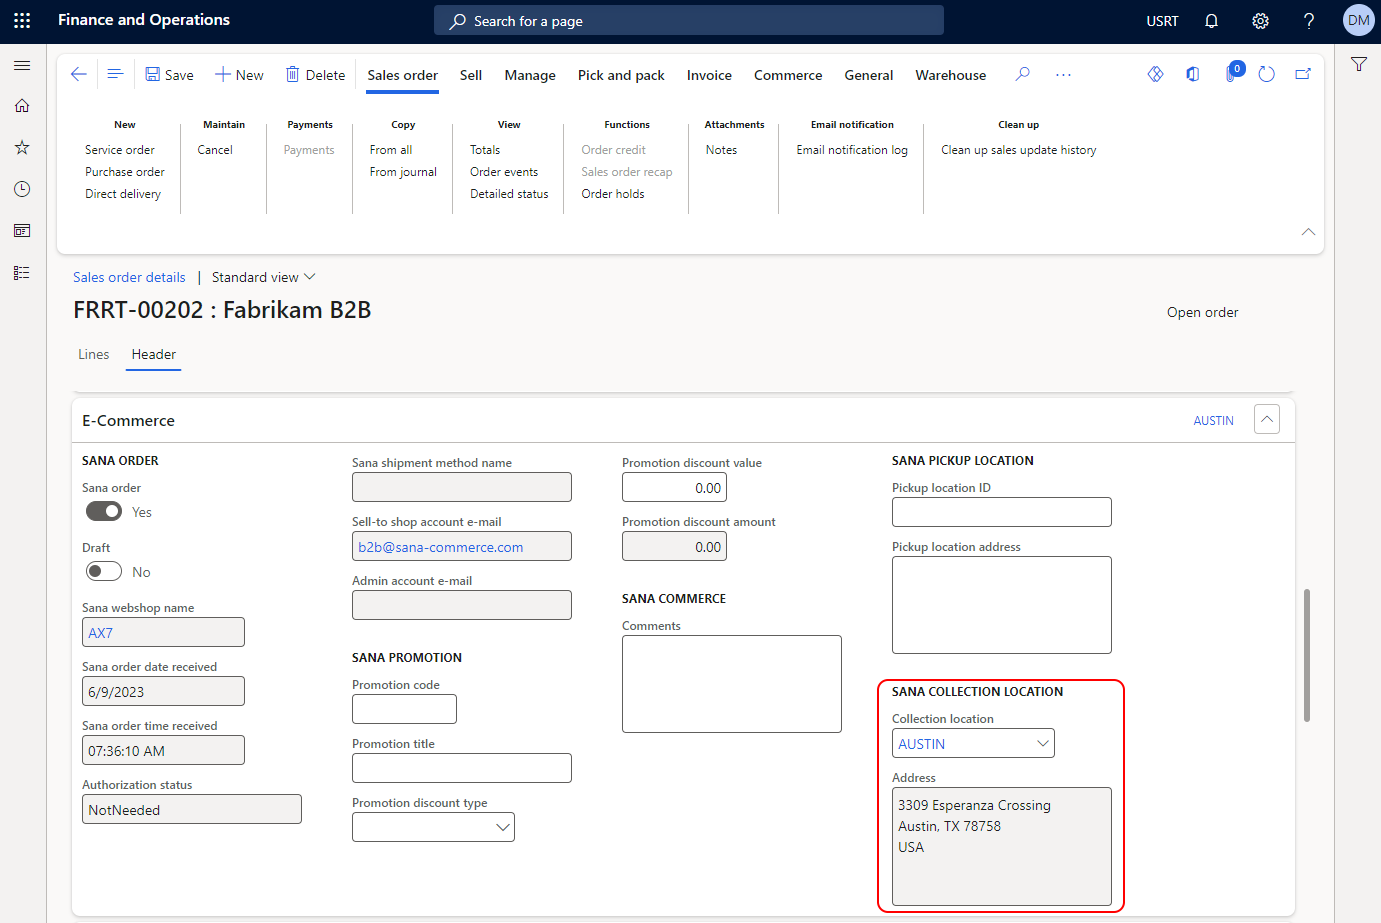The image size is (1381, 923).
Task: Go to Home in left sidebar
Action: click(22, 106)
